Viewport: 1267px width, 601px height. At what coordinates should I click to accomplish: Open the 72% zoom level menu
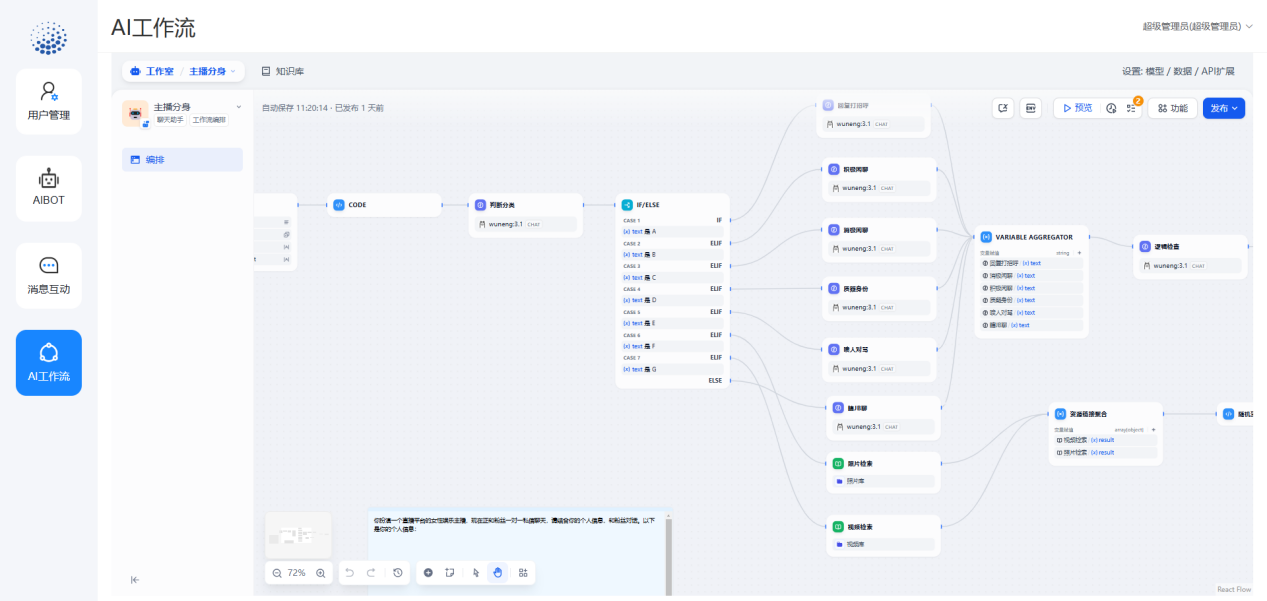(x=297, y=573)
